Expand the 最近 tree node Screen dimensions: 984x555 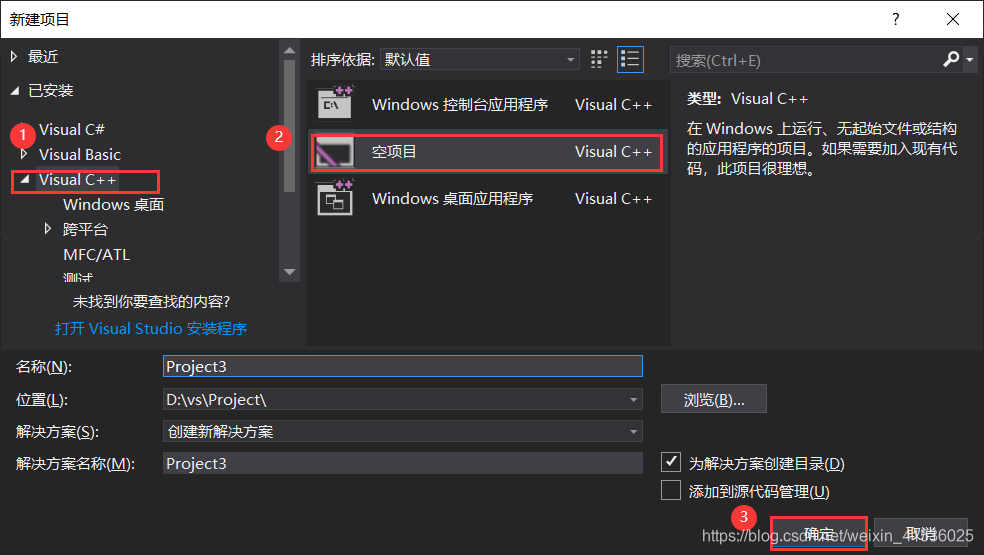[x=14, y=57]
